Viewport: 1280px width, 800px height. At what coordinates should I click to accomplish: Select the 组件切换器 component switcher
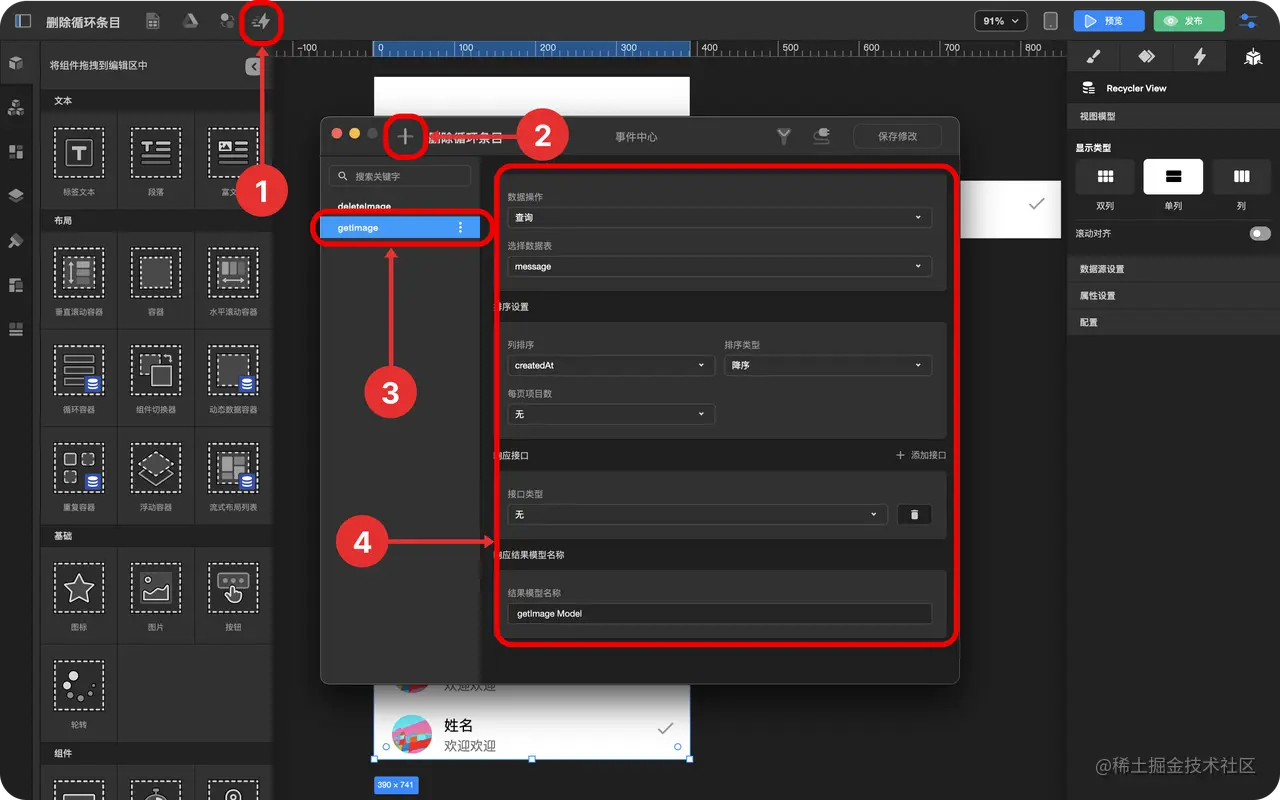(156, 378)
